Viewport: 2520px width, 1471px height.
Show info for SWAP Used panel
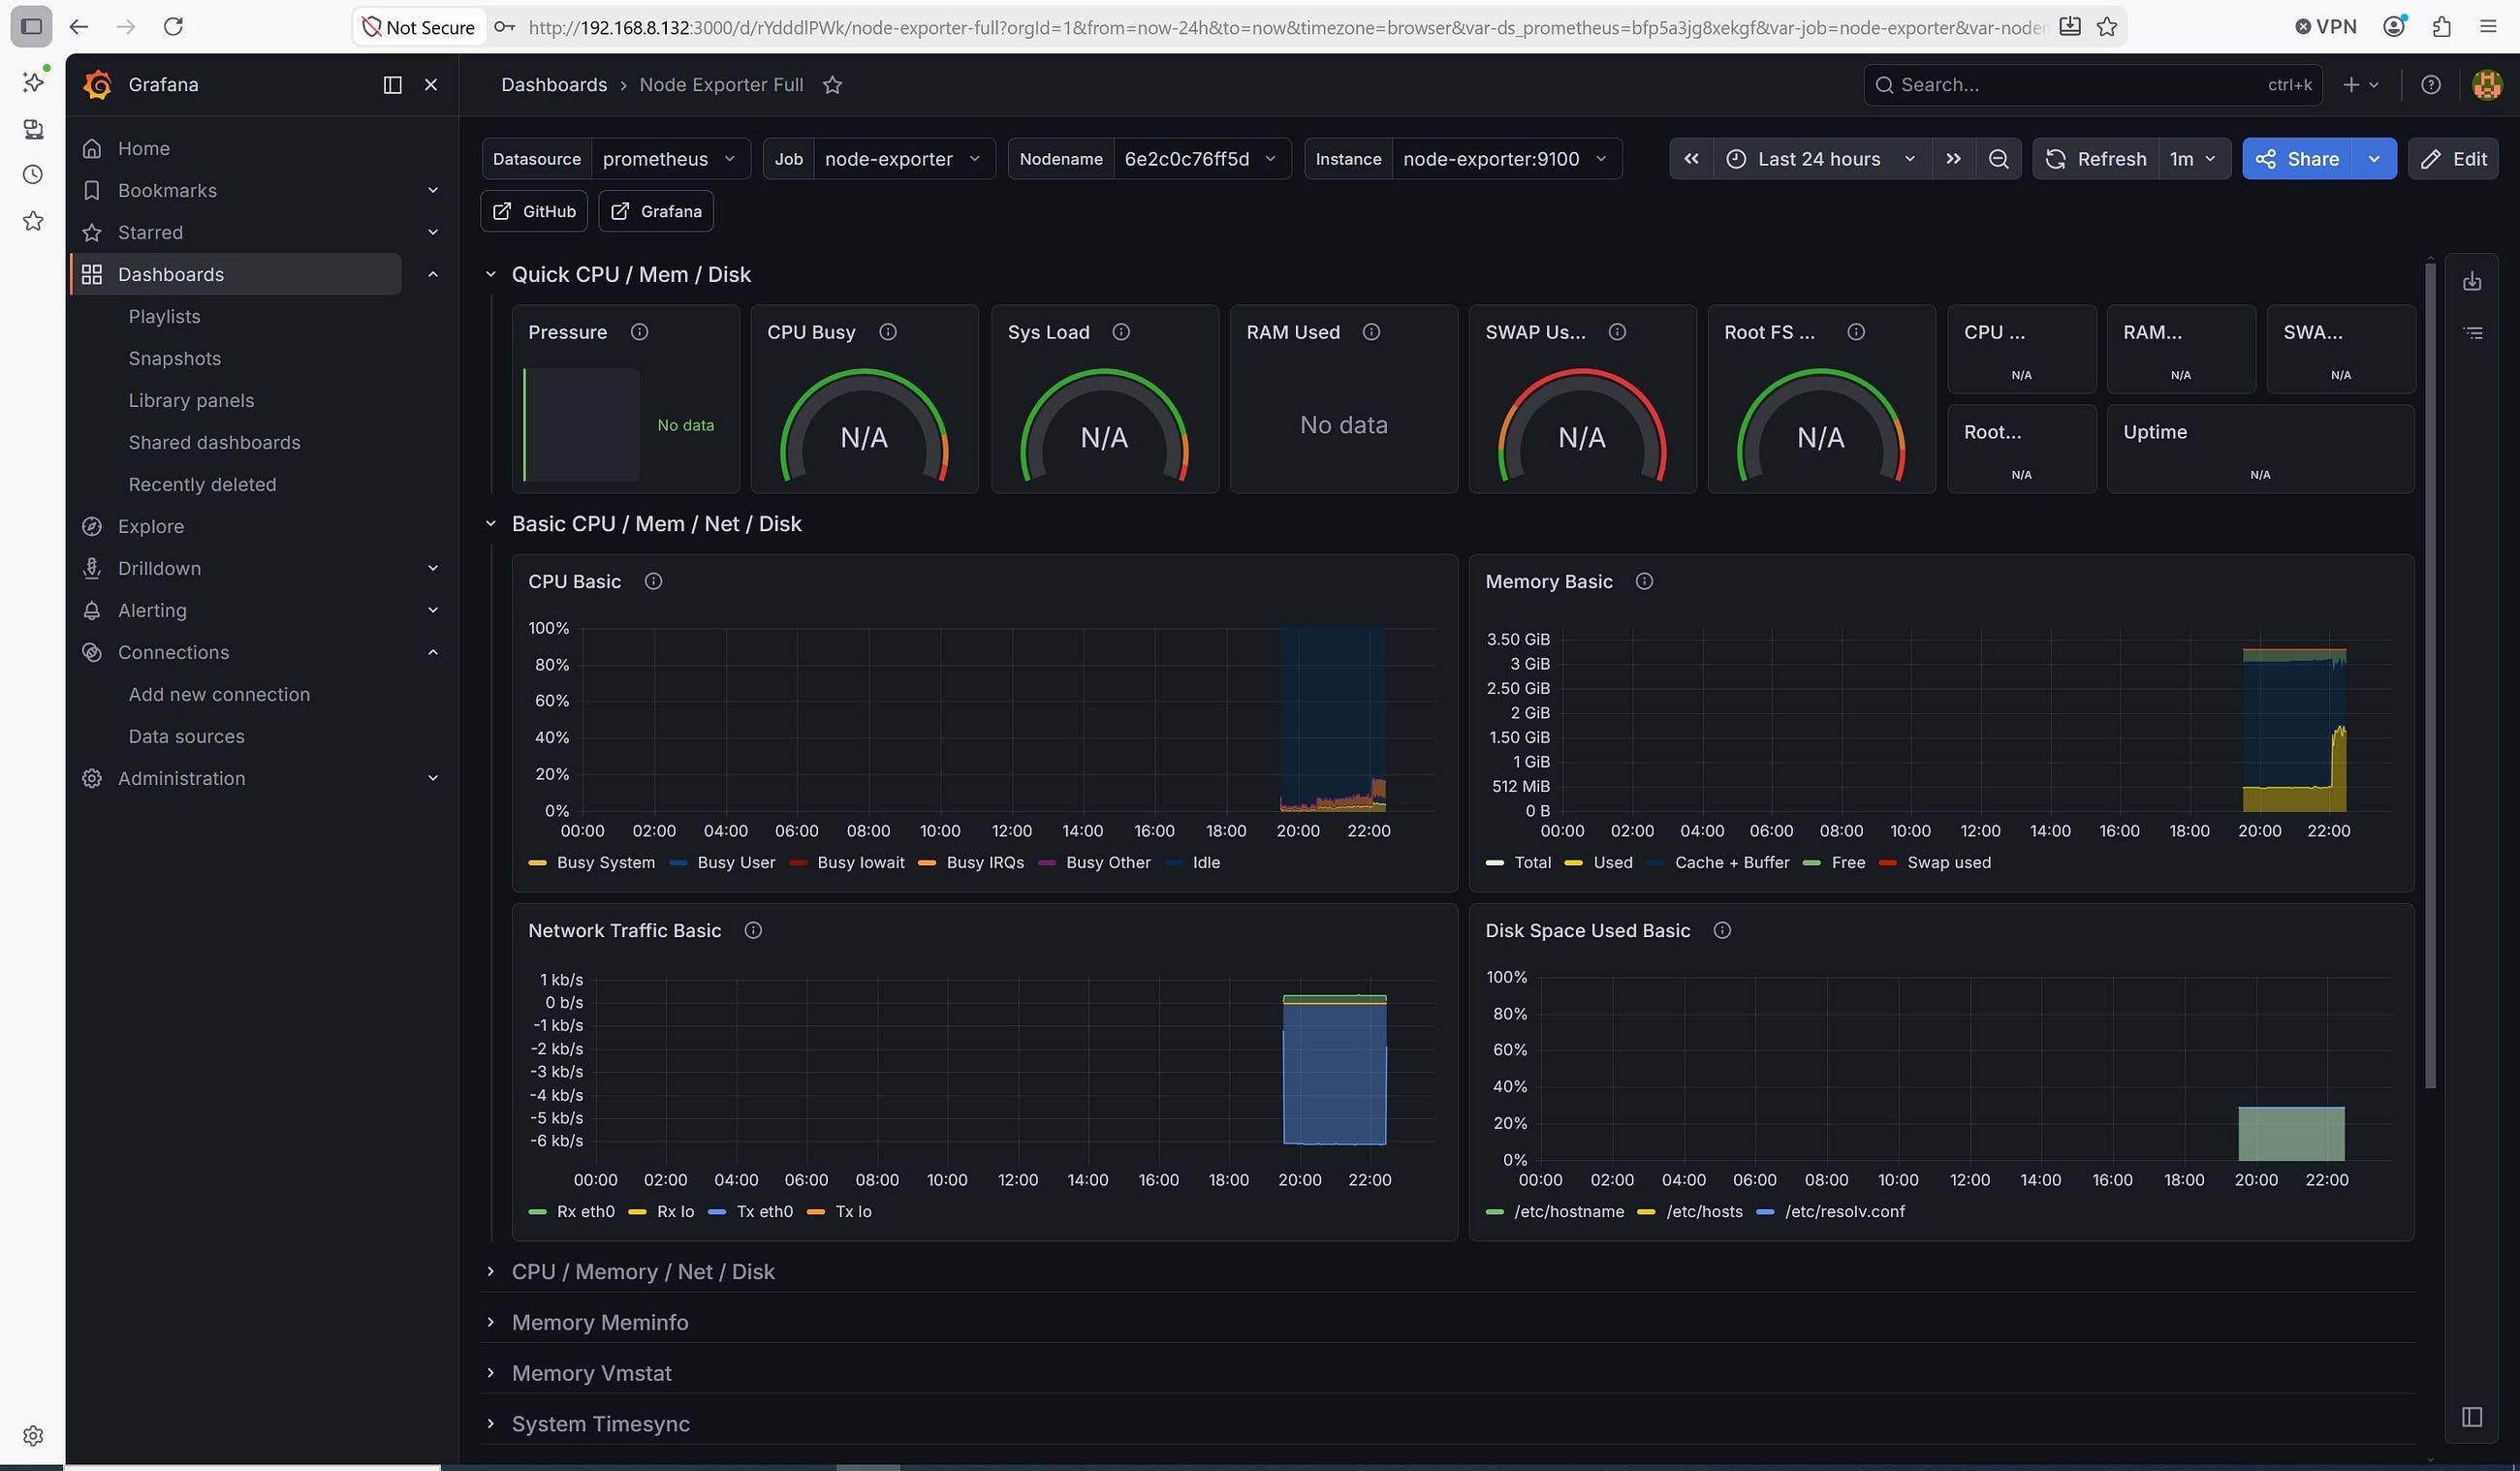tap(1617, 332)
